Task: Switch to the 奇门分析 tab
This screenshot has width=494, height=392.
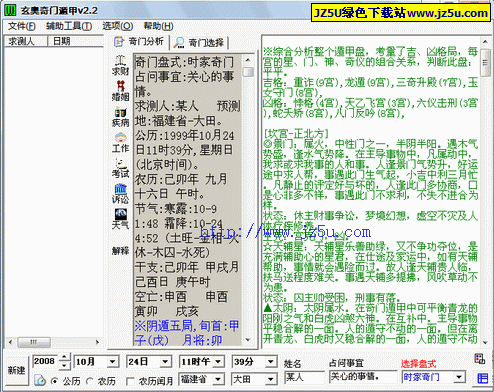Action: tap(140, 42)
